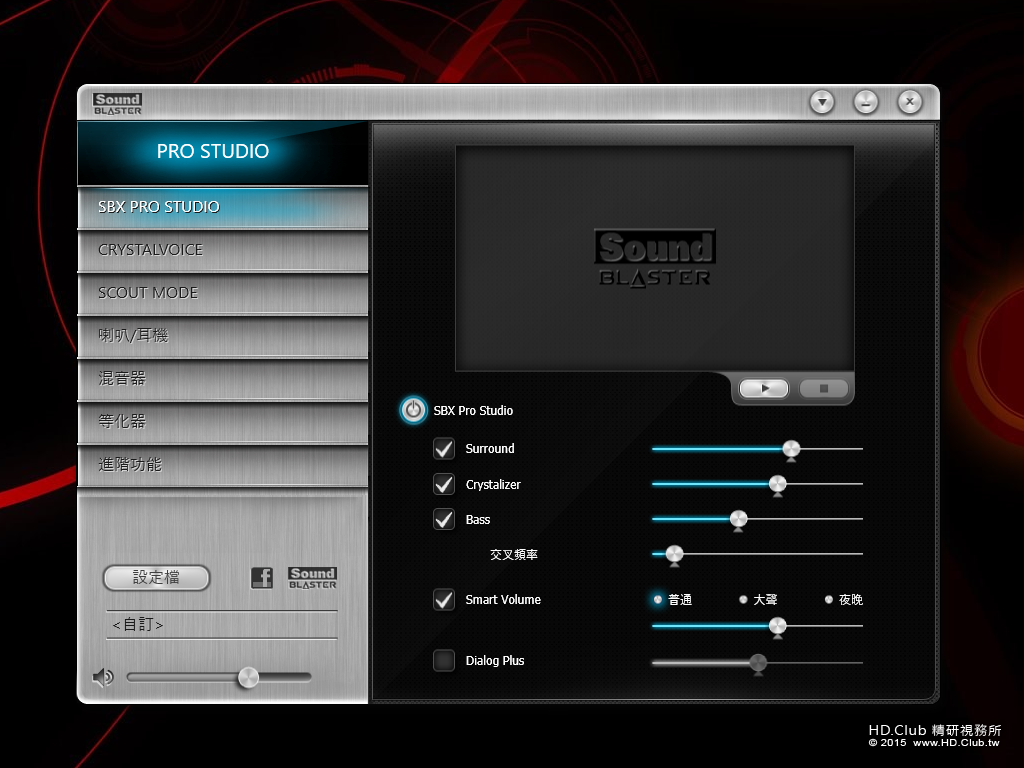Open the title bar dropdown arrow menu
The width and height of the screenshot is (1024, 768).
(x=822, y=102)
